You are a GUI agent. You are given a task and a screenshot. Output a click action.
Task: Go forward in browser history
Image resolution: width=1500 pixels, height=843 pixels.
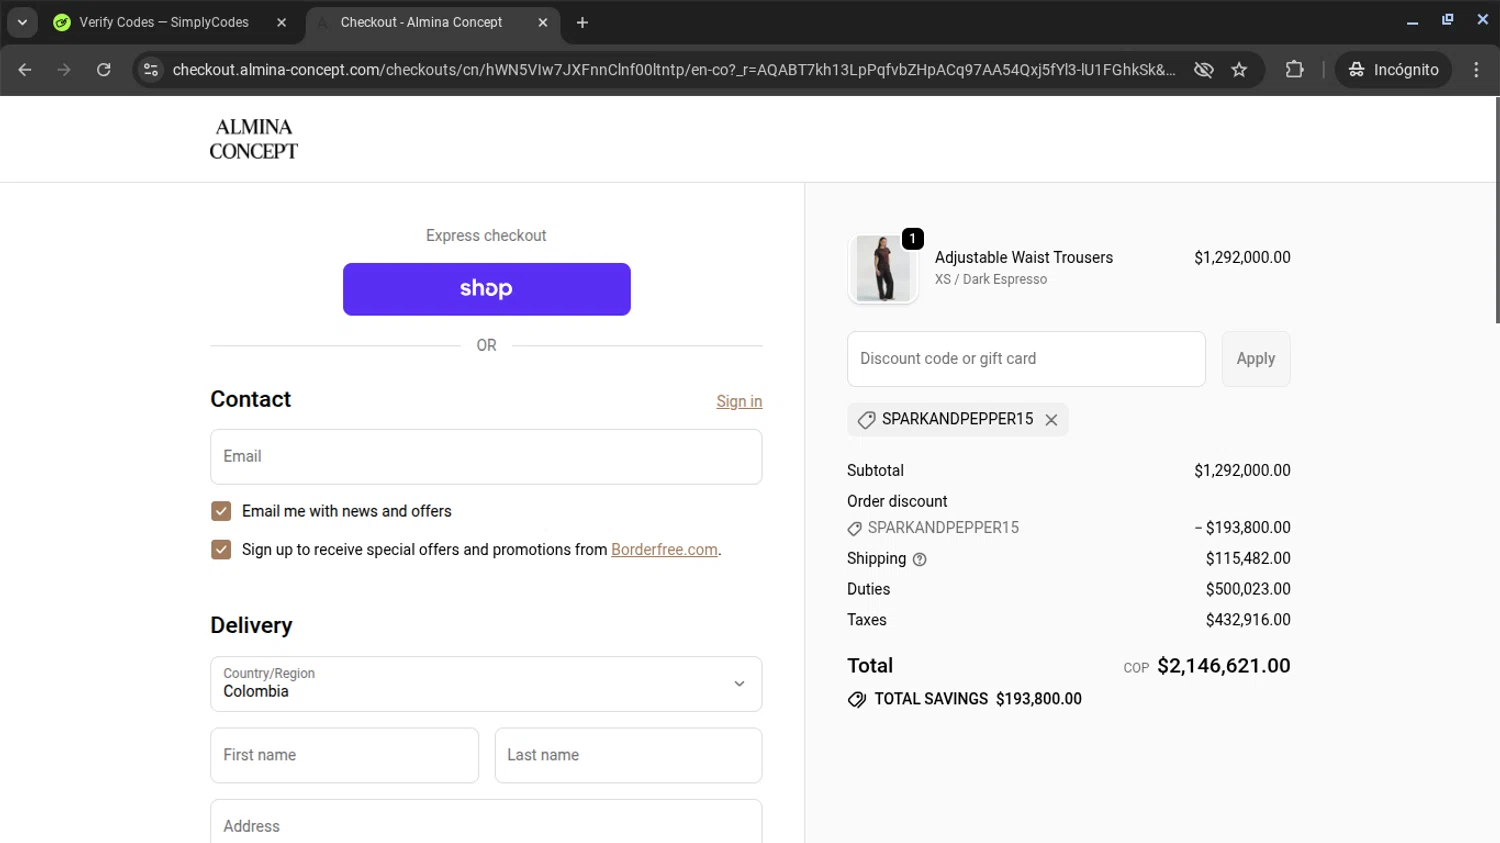(64, 70)
